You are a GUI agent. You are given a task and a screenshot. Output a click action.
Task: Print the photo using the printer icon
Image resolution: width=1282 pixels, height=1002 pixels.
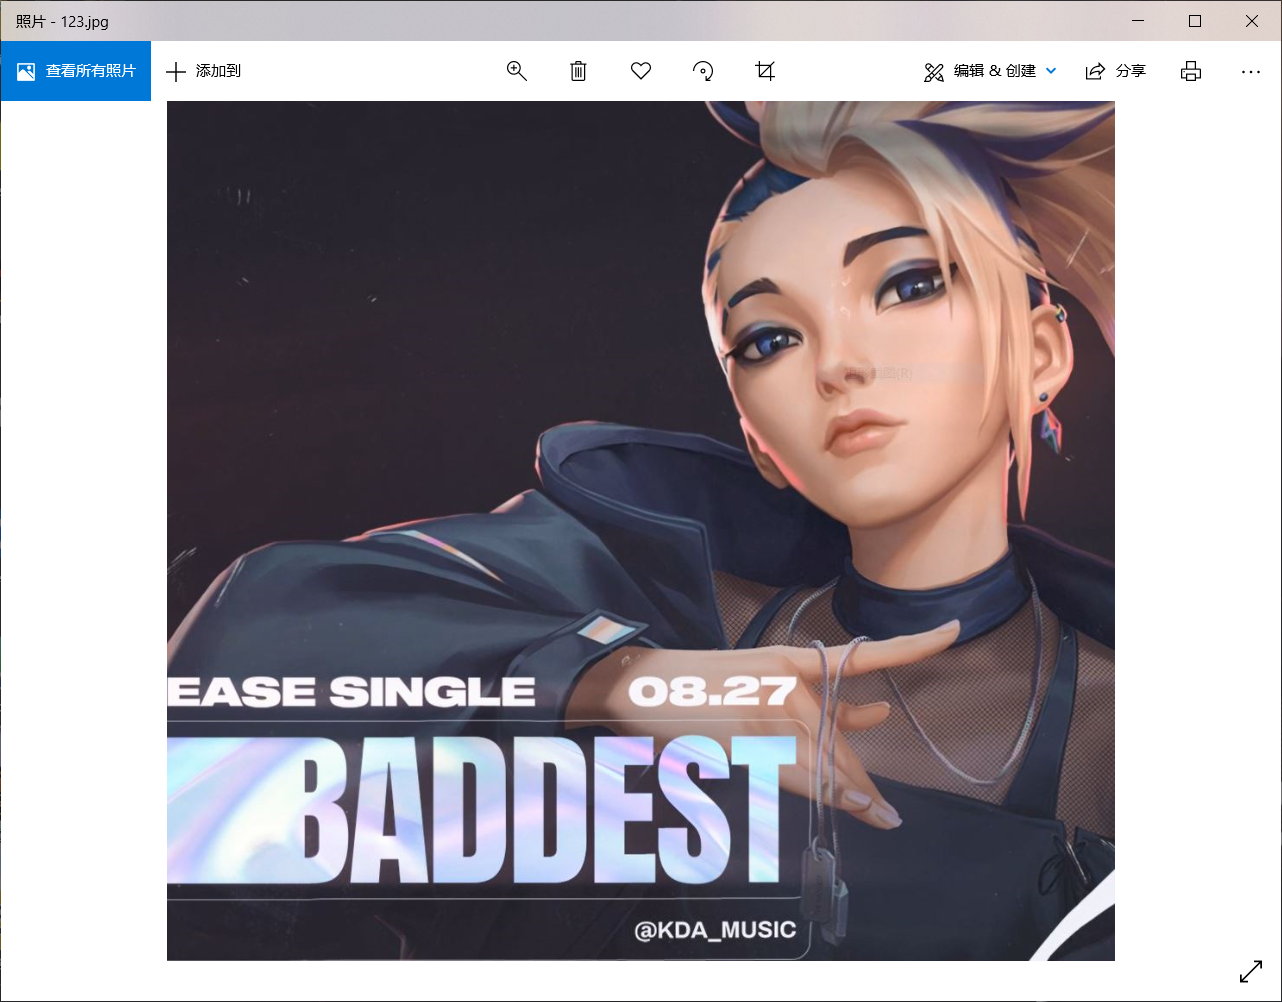(1190, 71)
